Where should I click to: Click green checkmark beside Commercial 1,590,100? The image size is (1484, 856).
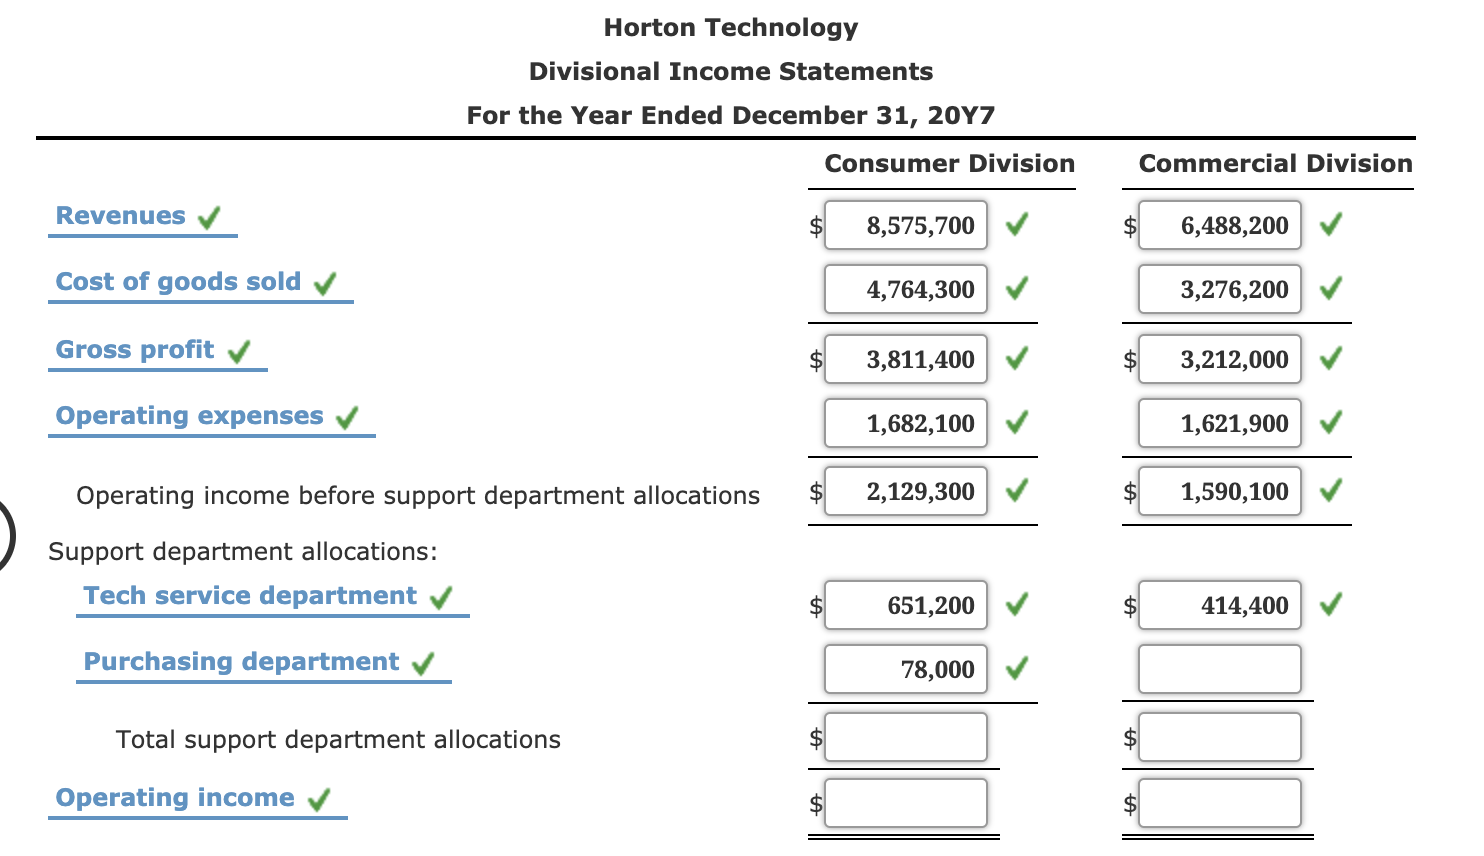1330,490
